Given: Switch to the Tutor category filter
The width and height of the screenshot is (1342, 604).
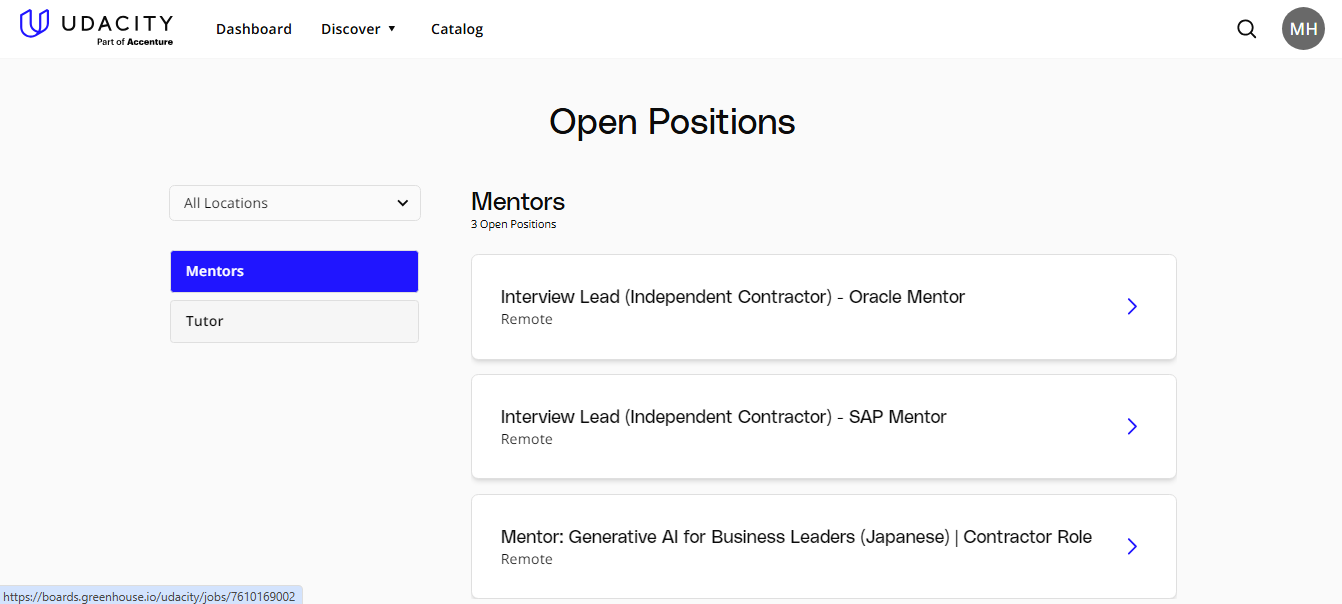Looking at the screenshot, I should click(x=294, y=320).
